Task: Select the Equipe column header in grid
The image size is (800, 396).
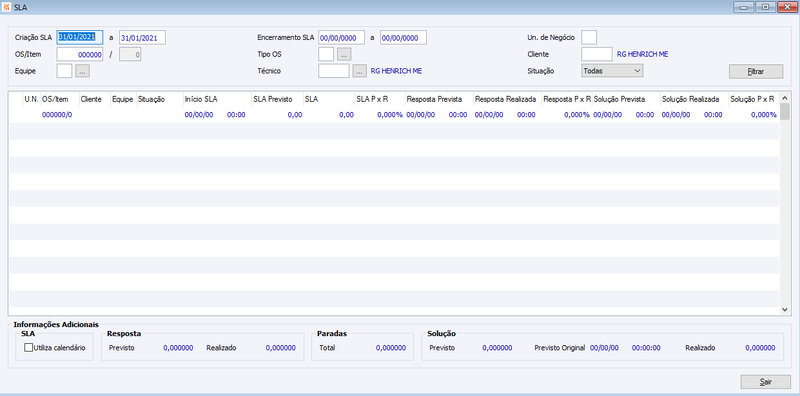Action: click(123, 100)
